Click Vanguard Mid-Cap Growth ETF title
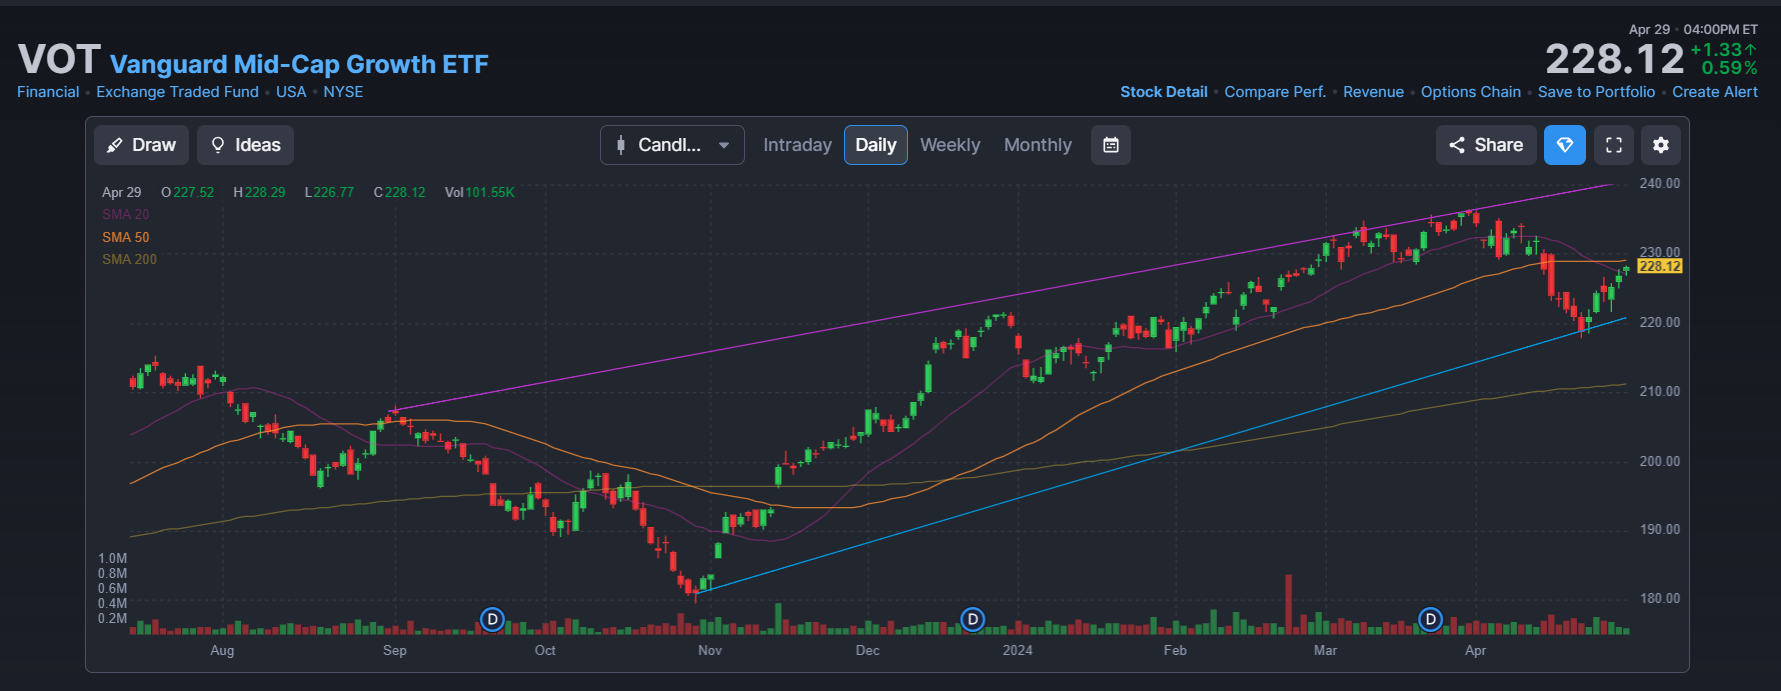Screen dimensions: 1781x691 299,64
